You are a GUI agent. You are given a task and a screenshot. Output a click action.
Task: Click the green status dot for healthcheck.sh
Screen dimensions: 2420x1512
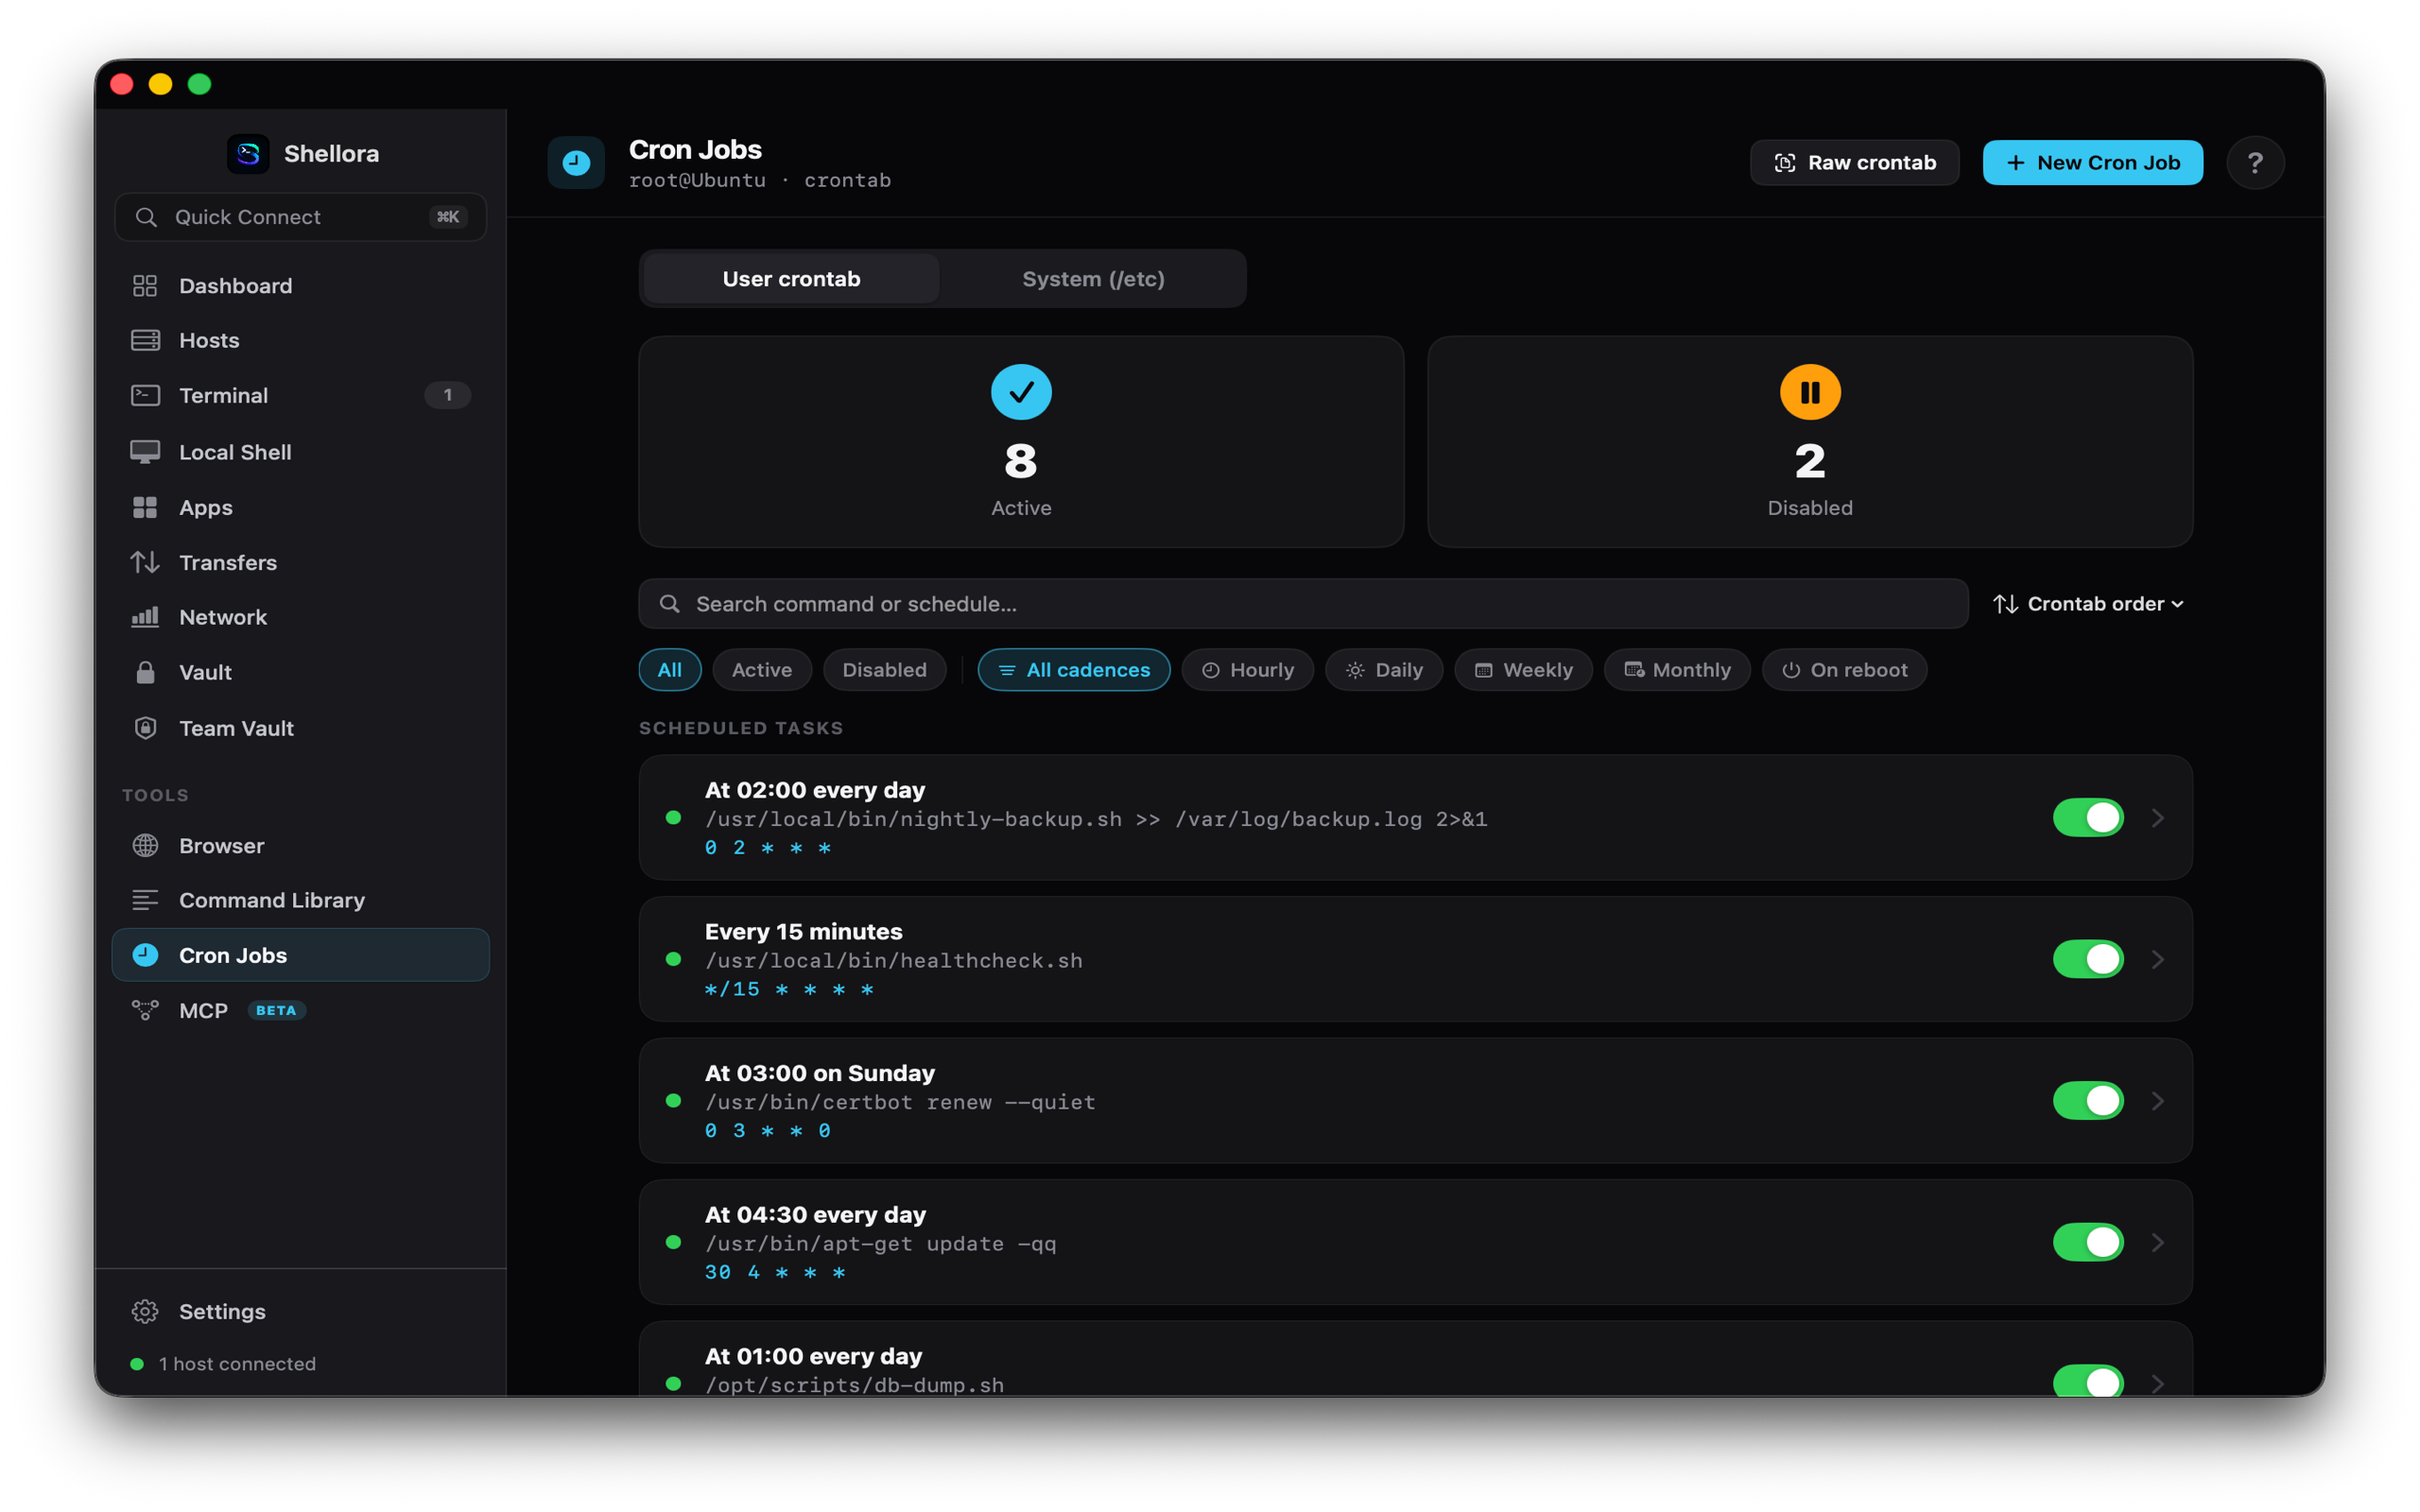point(673,959)
